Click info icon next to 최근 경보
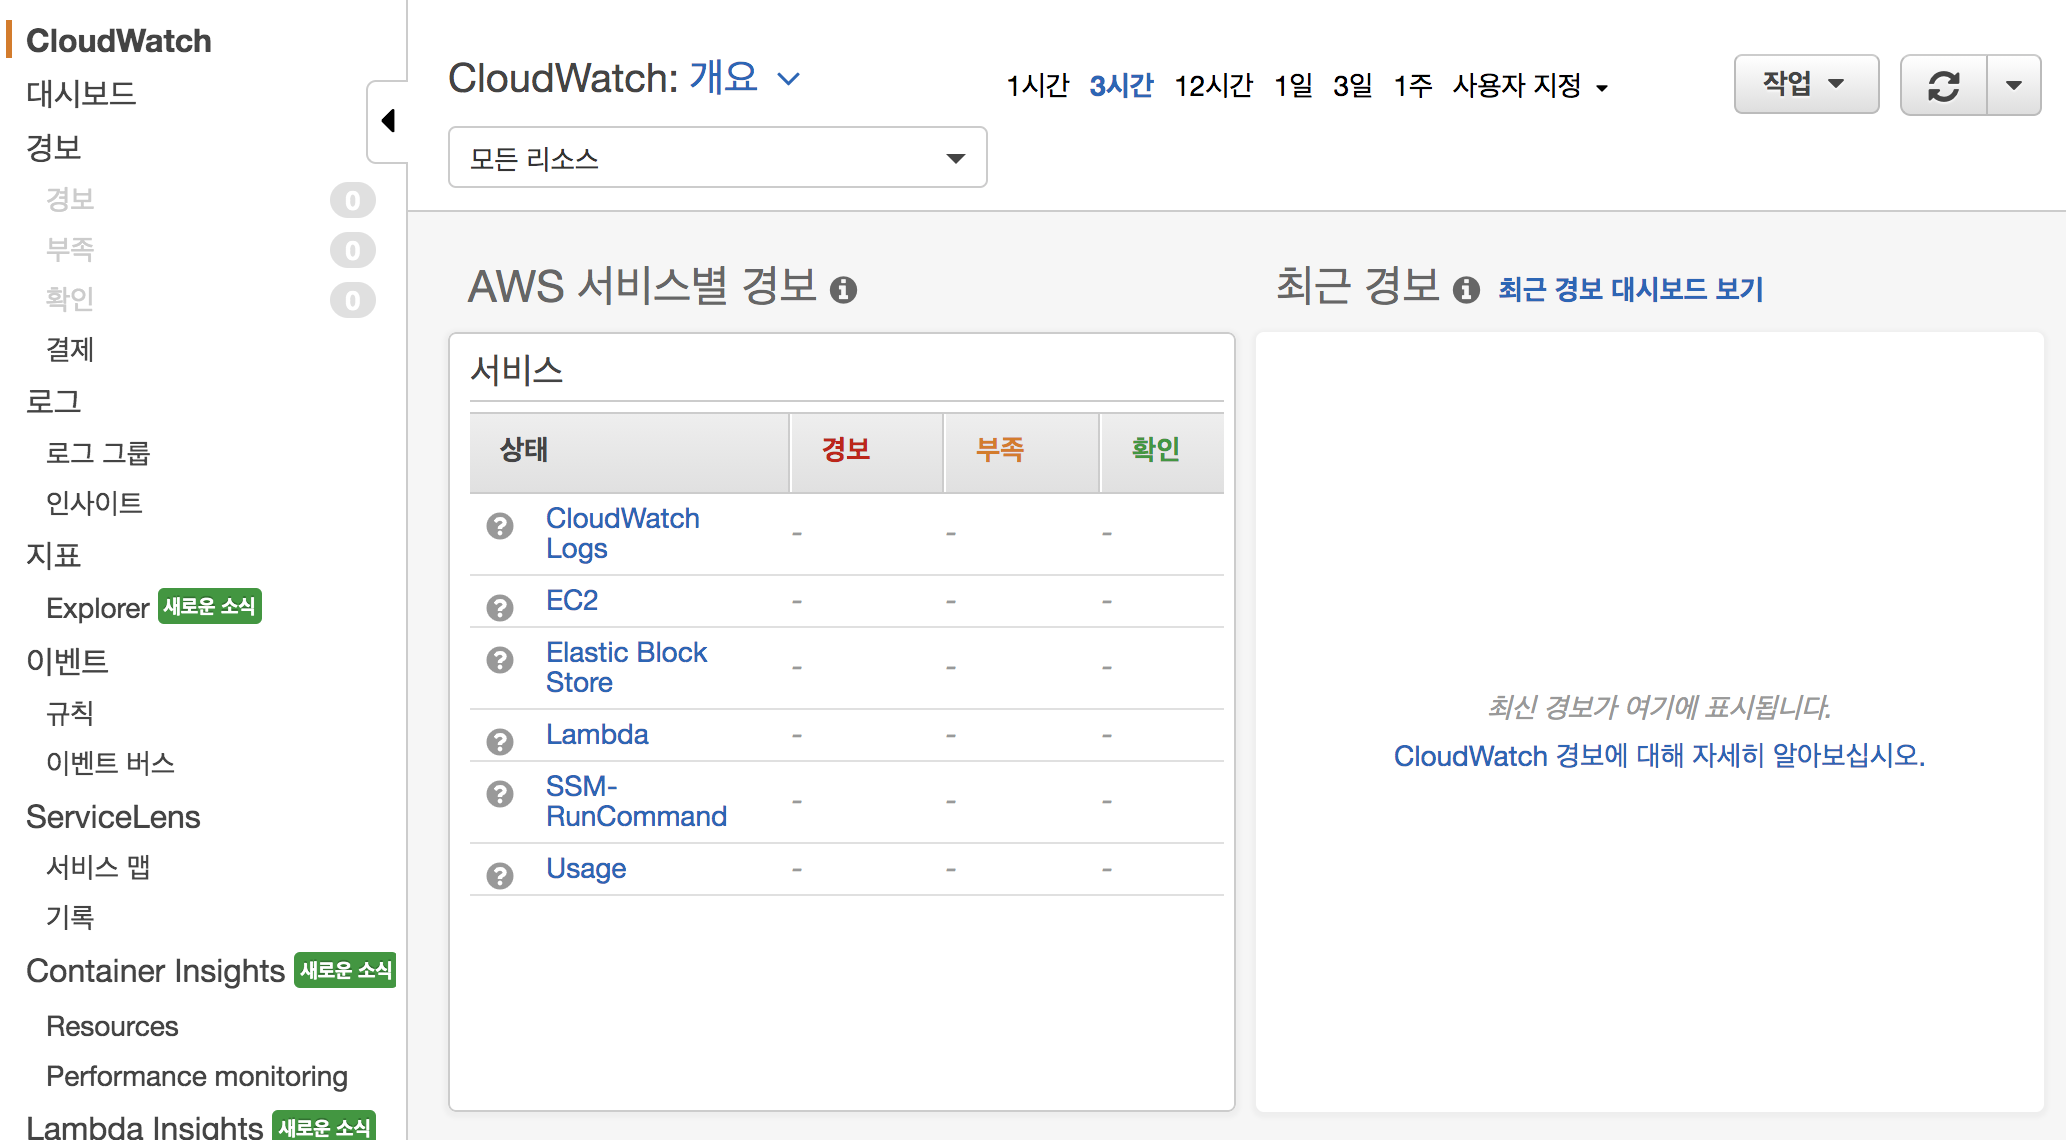Screen dimensions: 2066x1140 coord(1466,290)
